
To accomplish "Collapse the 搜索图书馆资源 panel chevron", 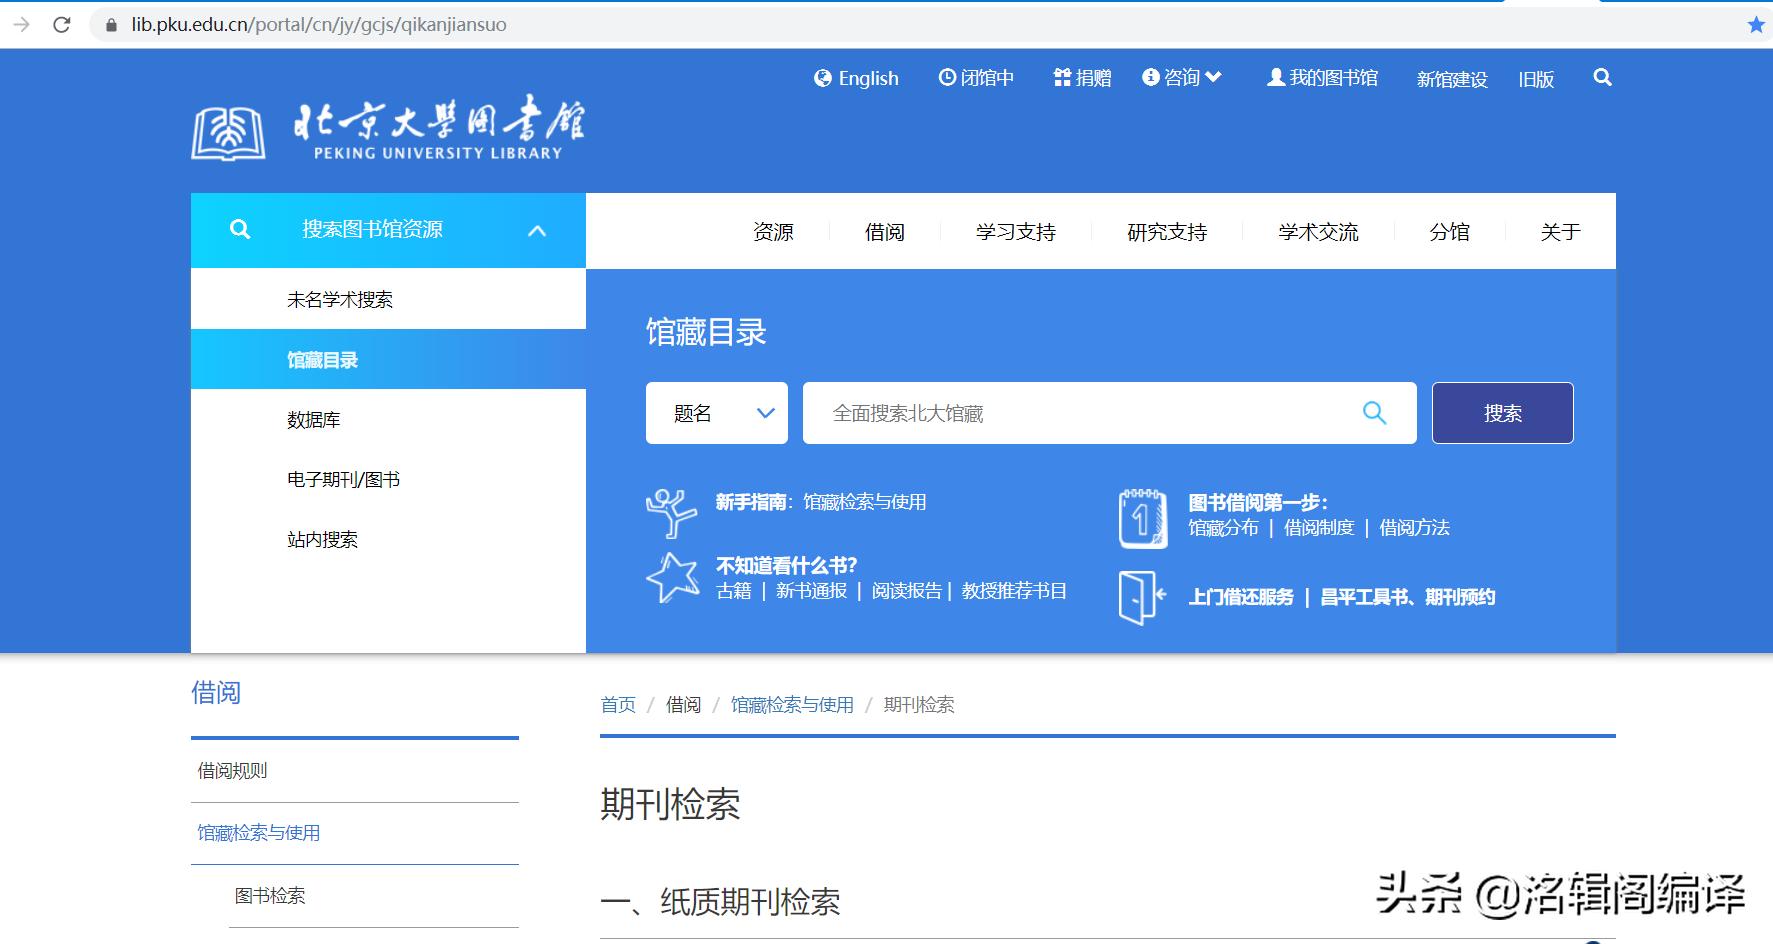I will (539, 230).
